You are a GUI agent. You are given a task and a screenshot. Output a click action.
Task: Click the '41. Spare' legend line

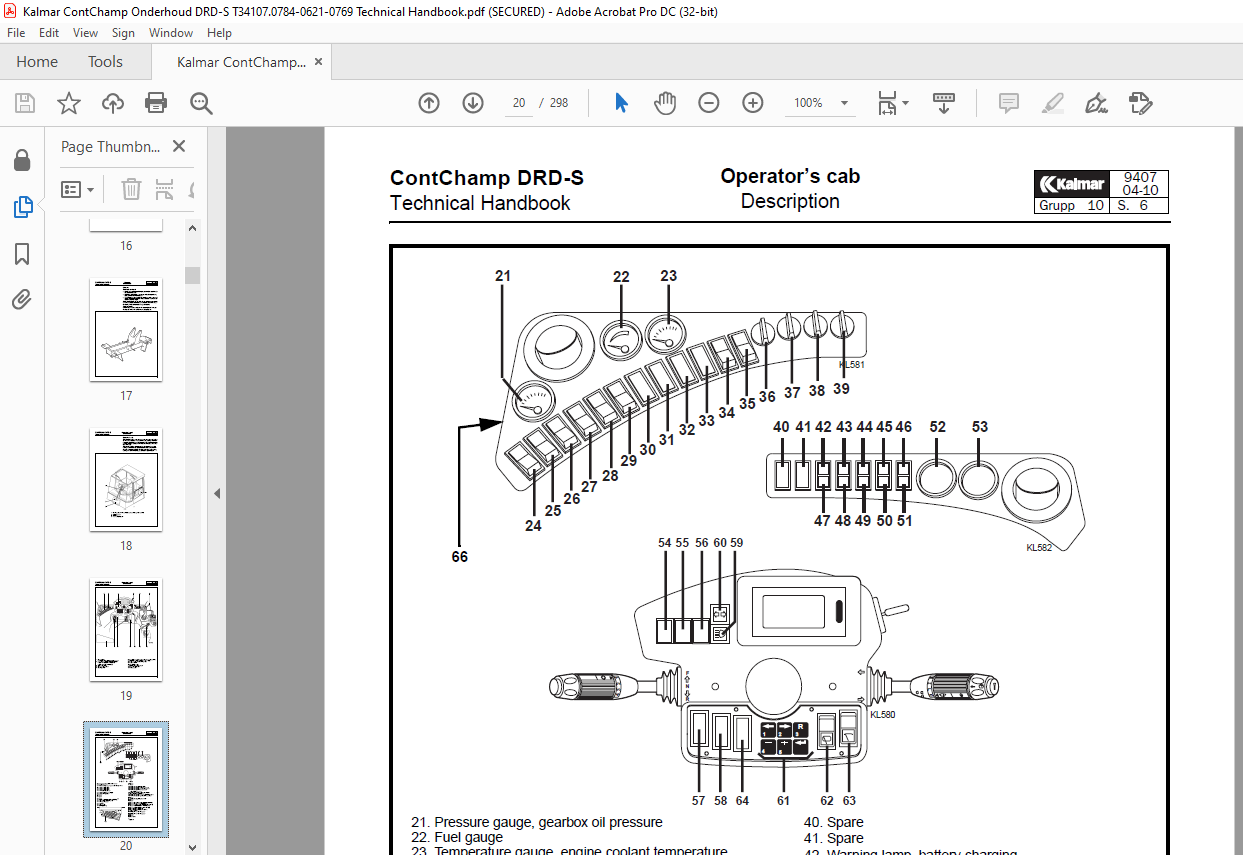tap(834, 838)
